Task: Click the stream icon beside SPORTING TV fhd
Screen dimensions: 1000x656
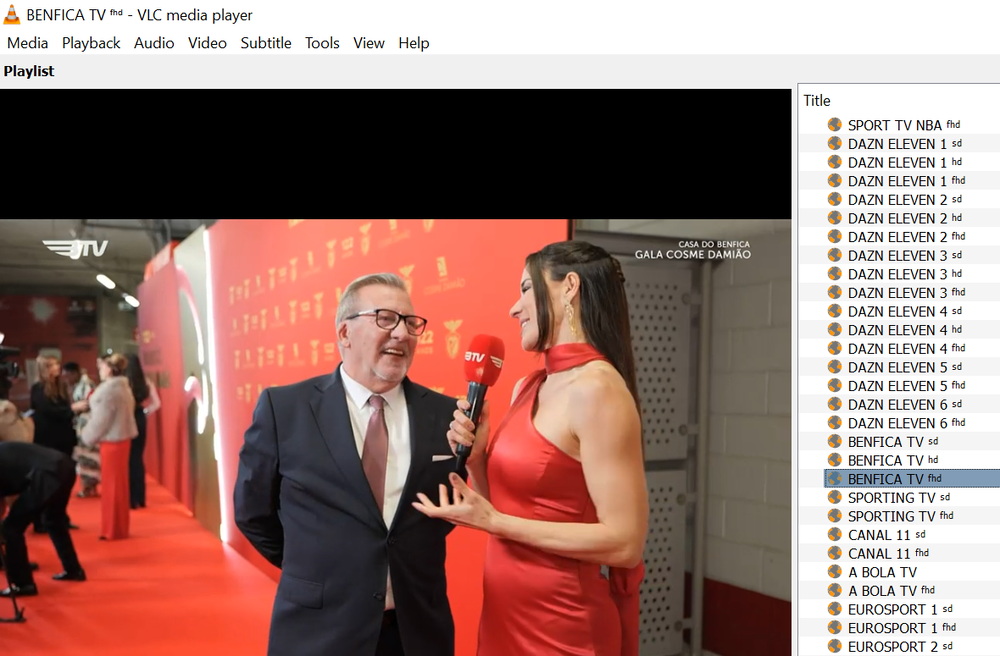Action: point(834,515)
